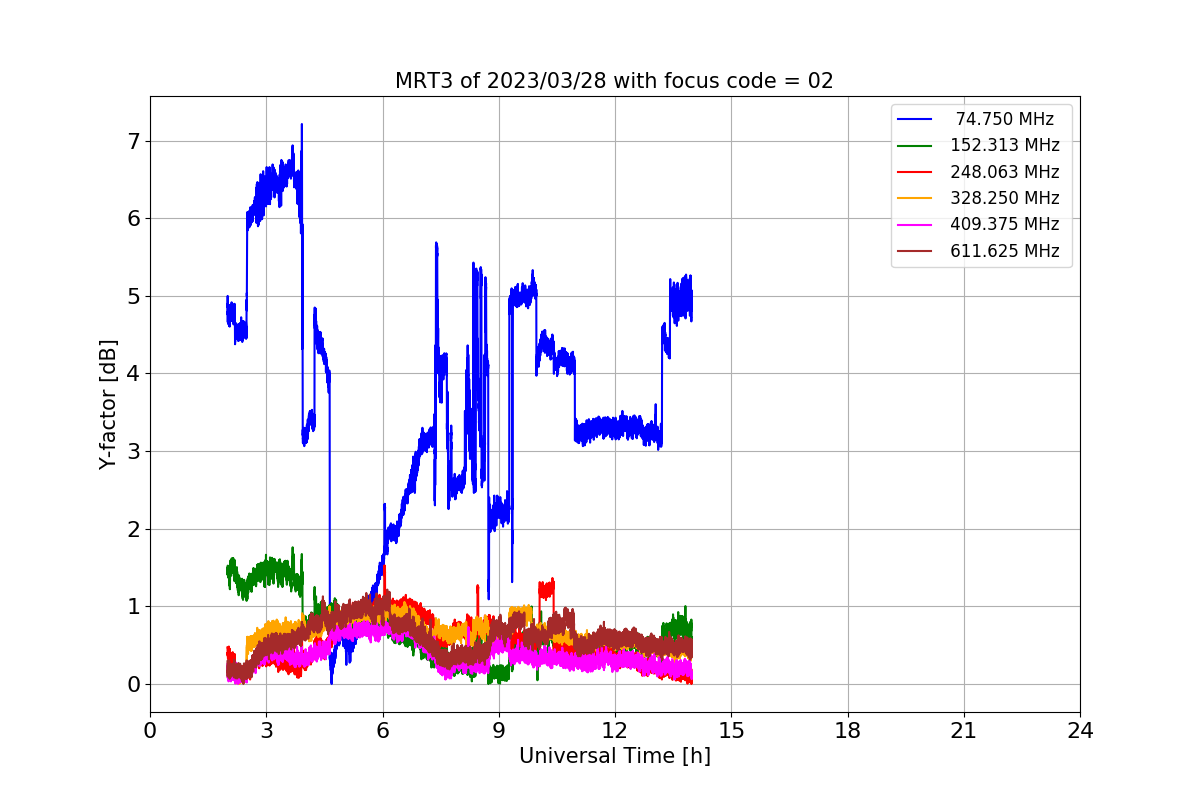1200x800 pixels.
Task: Click the x-axis tick label '15'
Action: pyautogui.click(x=731, y=731)
